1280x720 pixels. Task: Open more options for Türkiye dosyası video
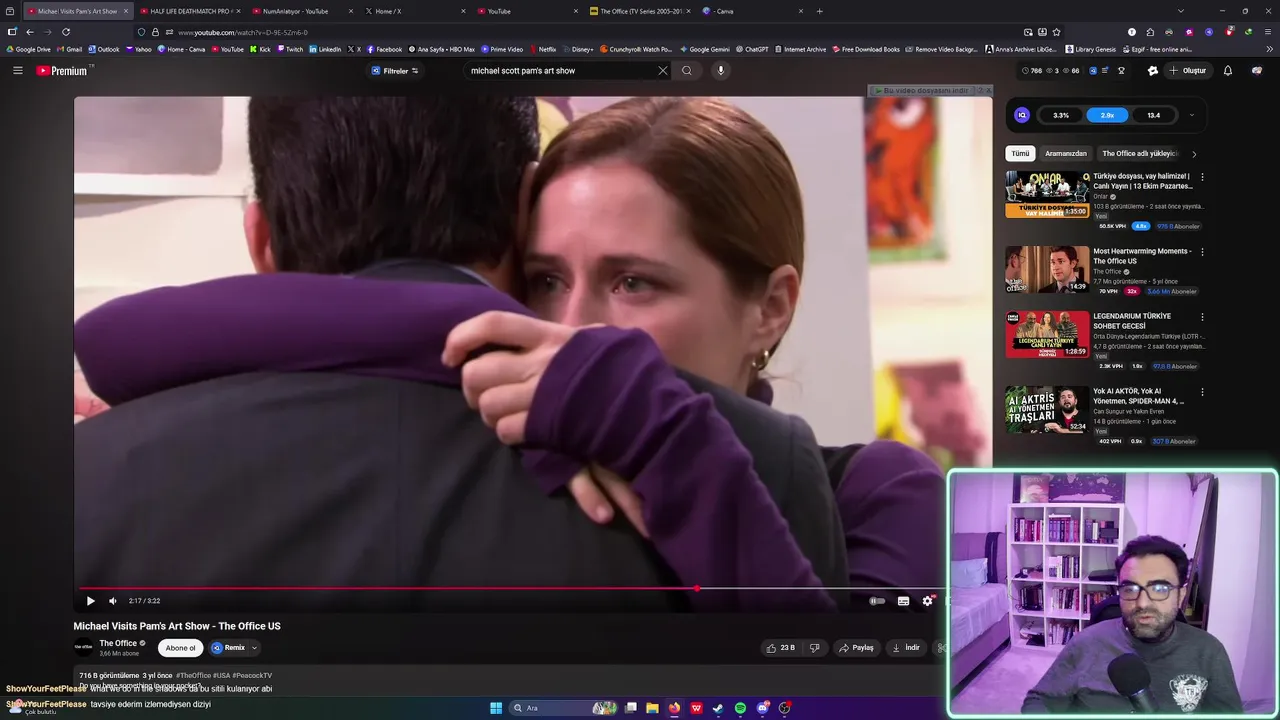point(1202,177)
